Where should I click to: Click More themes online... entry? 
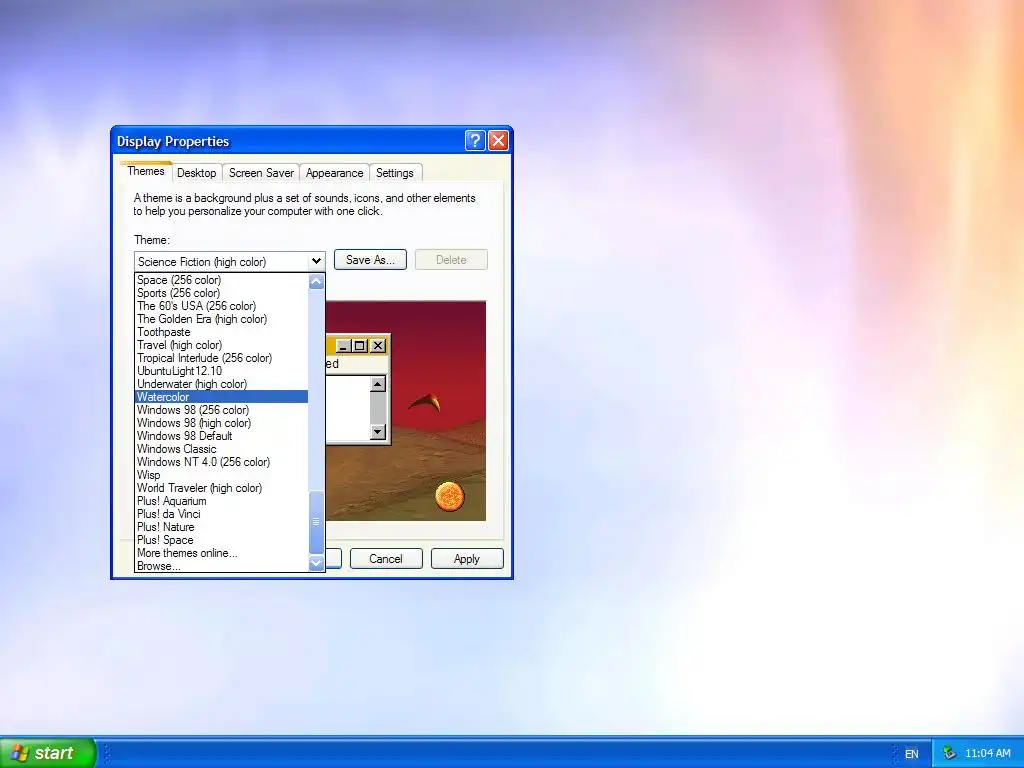pyautogui.click(x=221, y=553)
